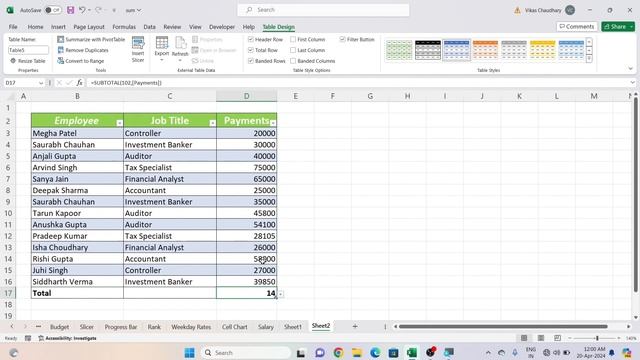Click the Table Name input field
Viewport: 640px width, 360px height.
(x=28, y=50)
